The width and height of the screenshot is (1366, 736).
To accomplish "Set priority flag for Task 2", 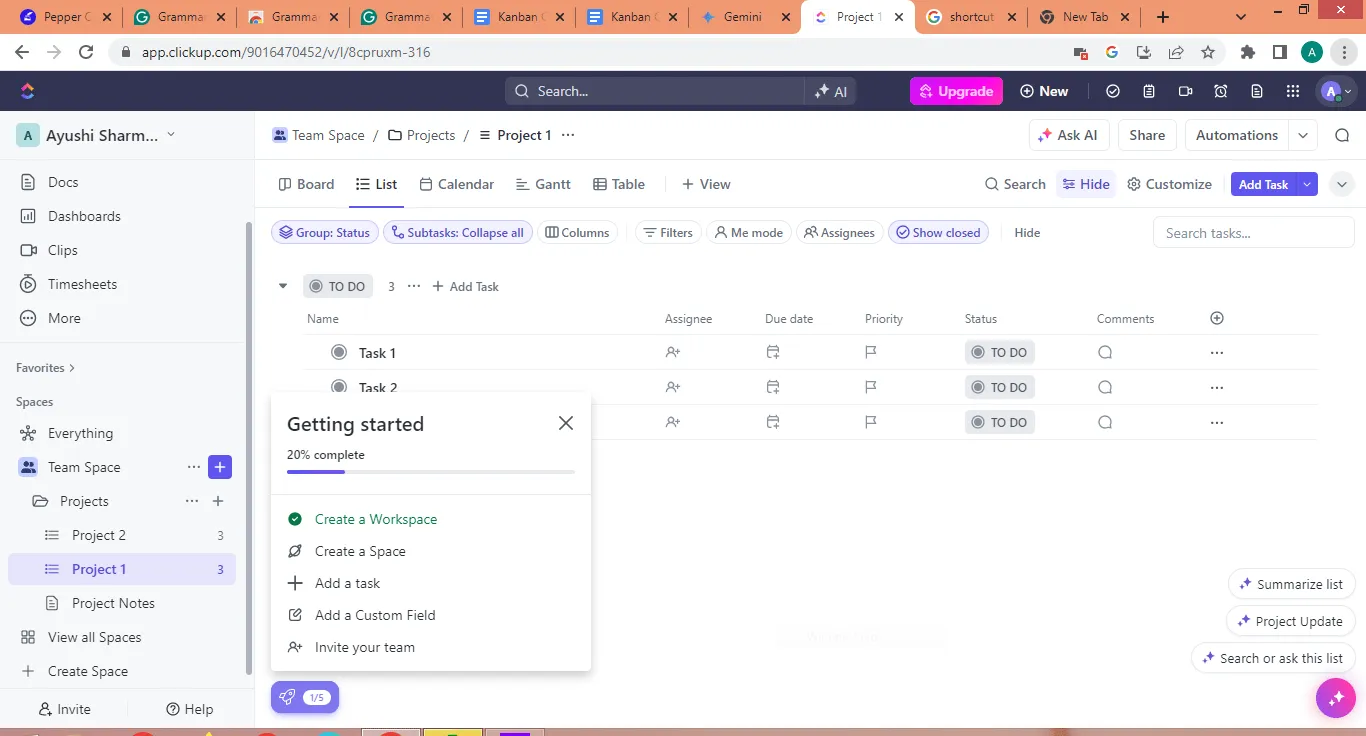I will pos(871,387).
